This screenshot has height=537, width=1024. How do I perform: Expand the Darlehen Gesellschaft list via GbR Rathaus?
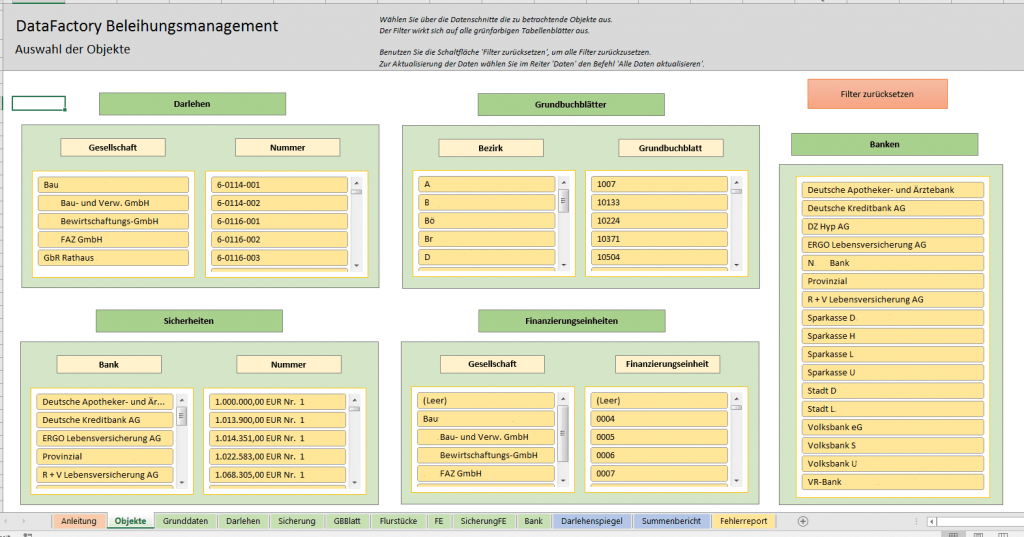coord(113,258)
